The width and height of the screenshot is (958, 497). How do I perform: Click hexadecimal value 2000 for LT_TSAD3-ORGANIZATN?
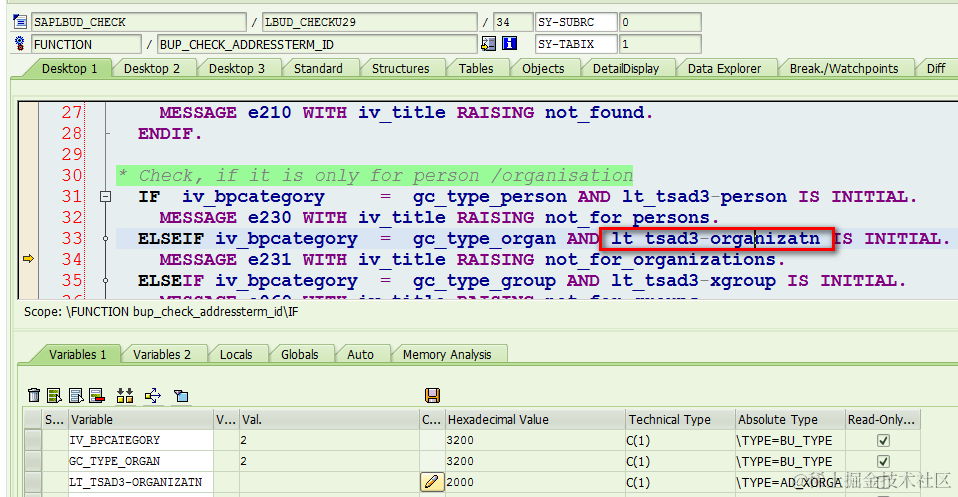tap(460, 482)
